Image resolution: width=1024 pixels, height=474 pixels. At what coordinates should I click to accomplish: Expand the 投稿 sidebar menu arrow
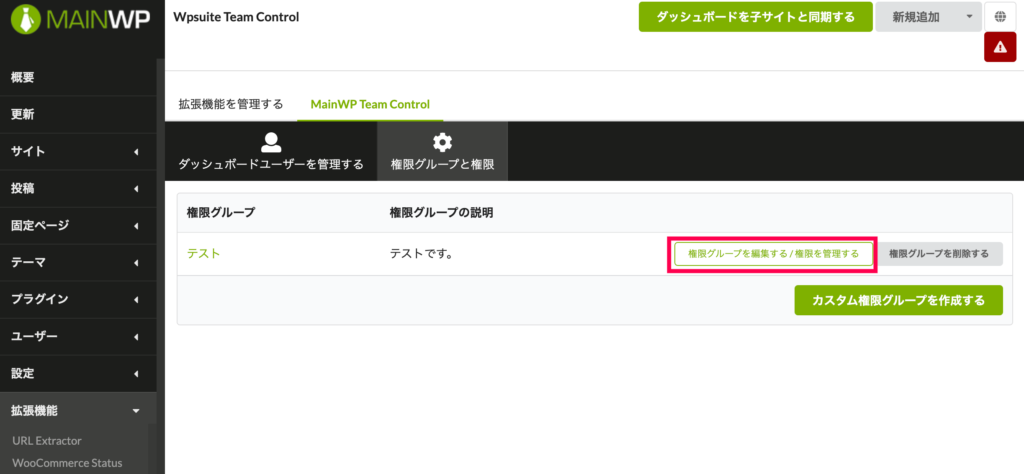tap(136, 189)
